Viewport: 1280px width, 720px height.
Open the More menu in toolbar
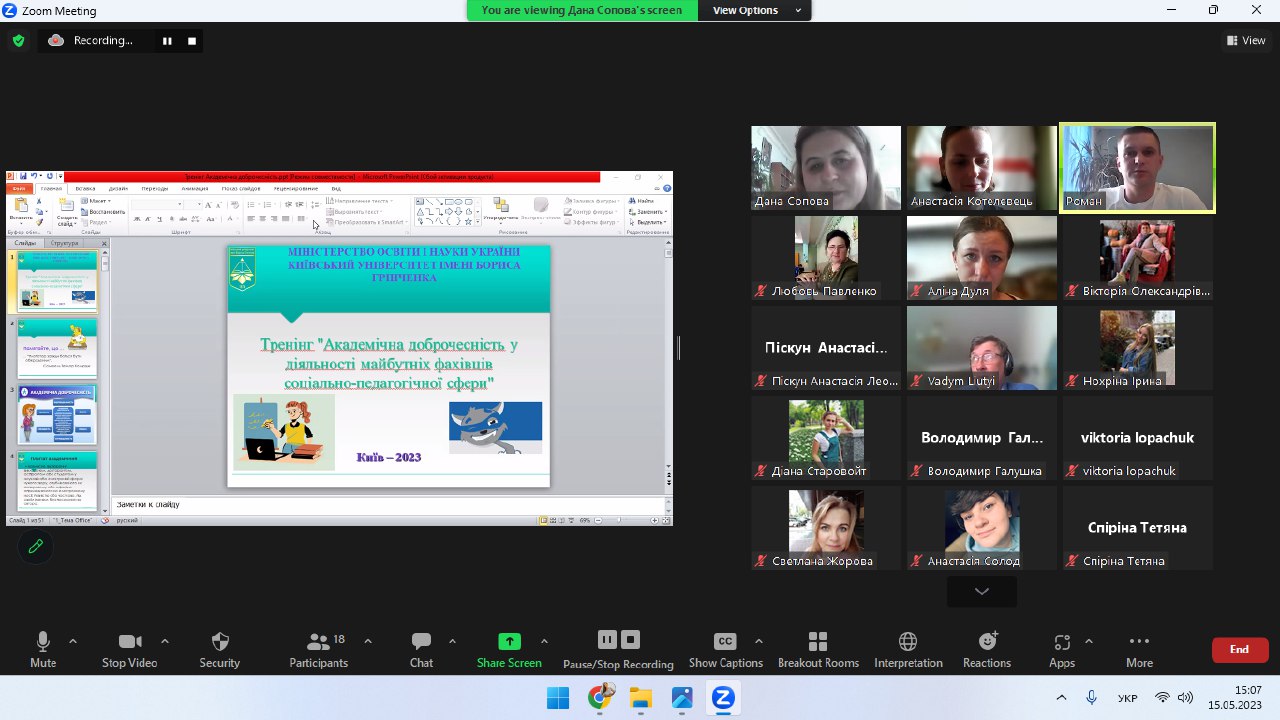(1139, 649)
